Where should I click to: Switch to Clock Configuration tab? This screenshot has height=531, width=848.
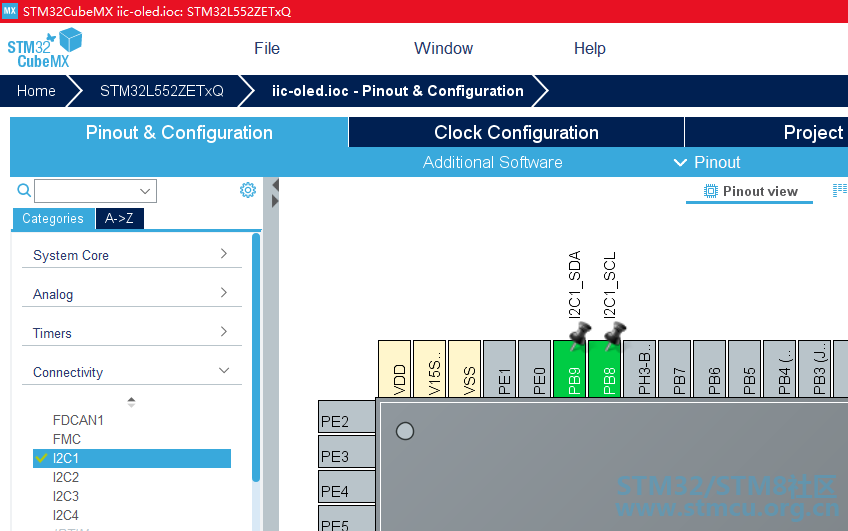[x=516, y=132]
